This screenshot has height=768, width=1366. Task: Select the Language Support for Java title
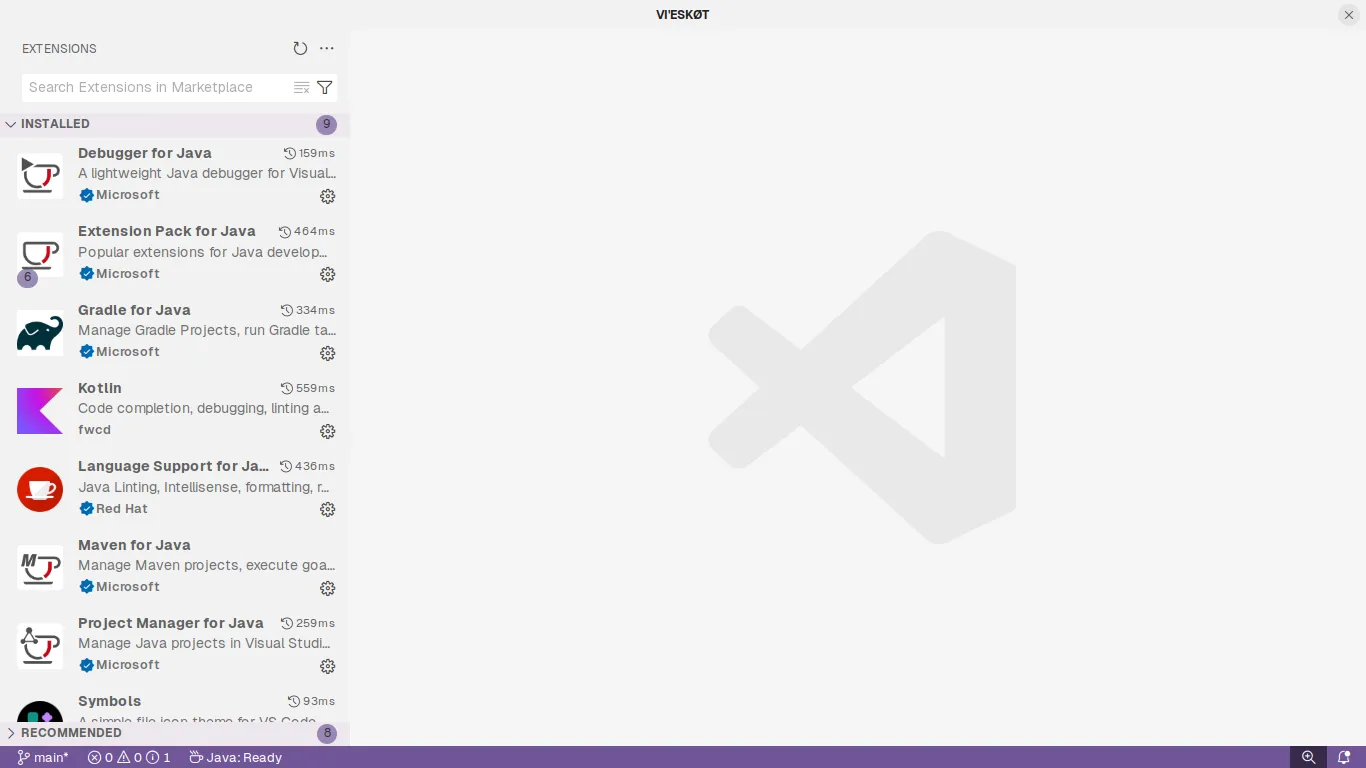[174, 466]
